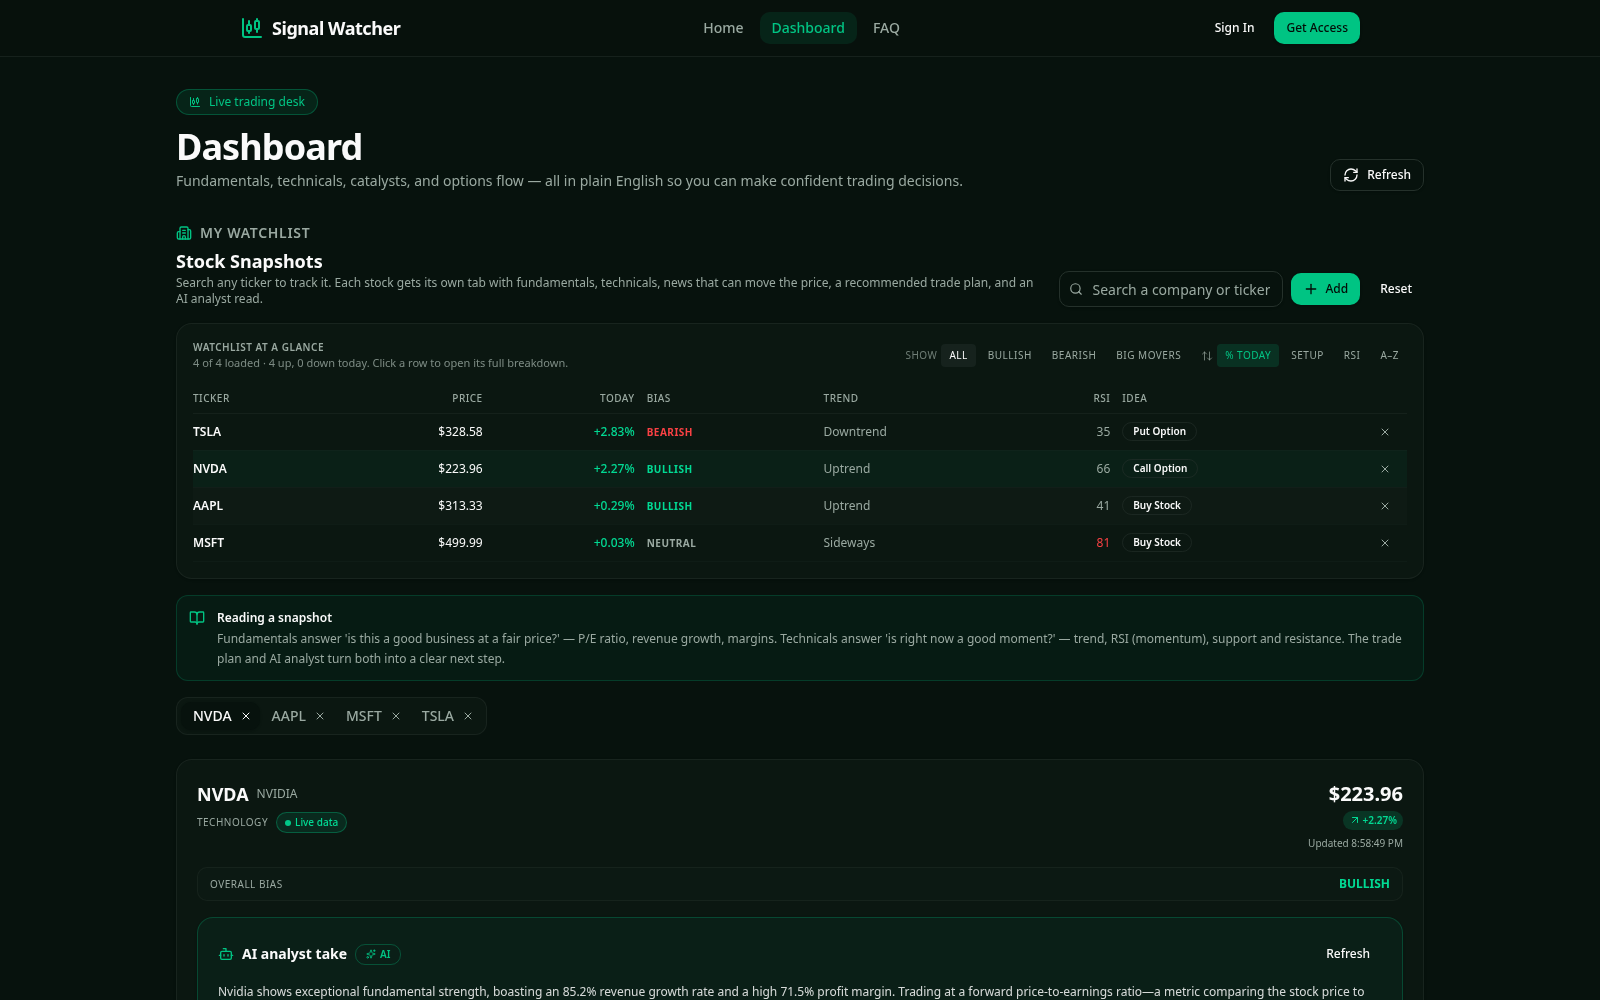Sort watchlist by % Today
Screen dimensions: 1600x1000
[1248, 355]
